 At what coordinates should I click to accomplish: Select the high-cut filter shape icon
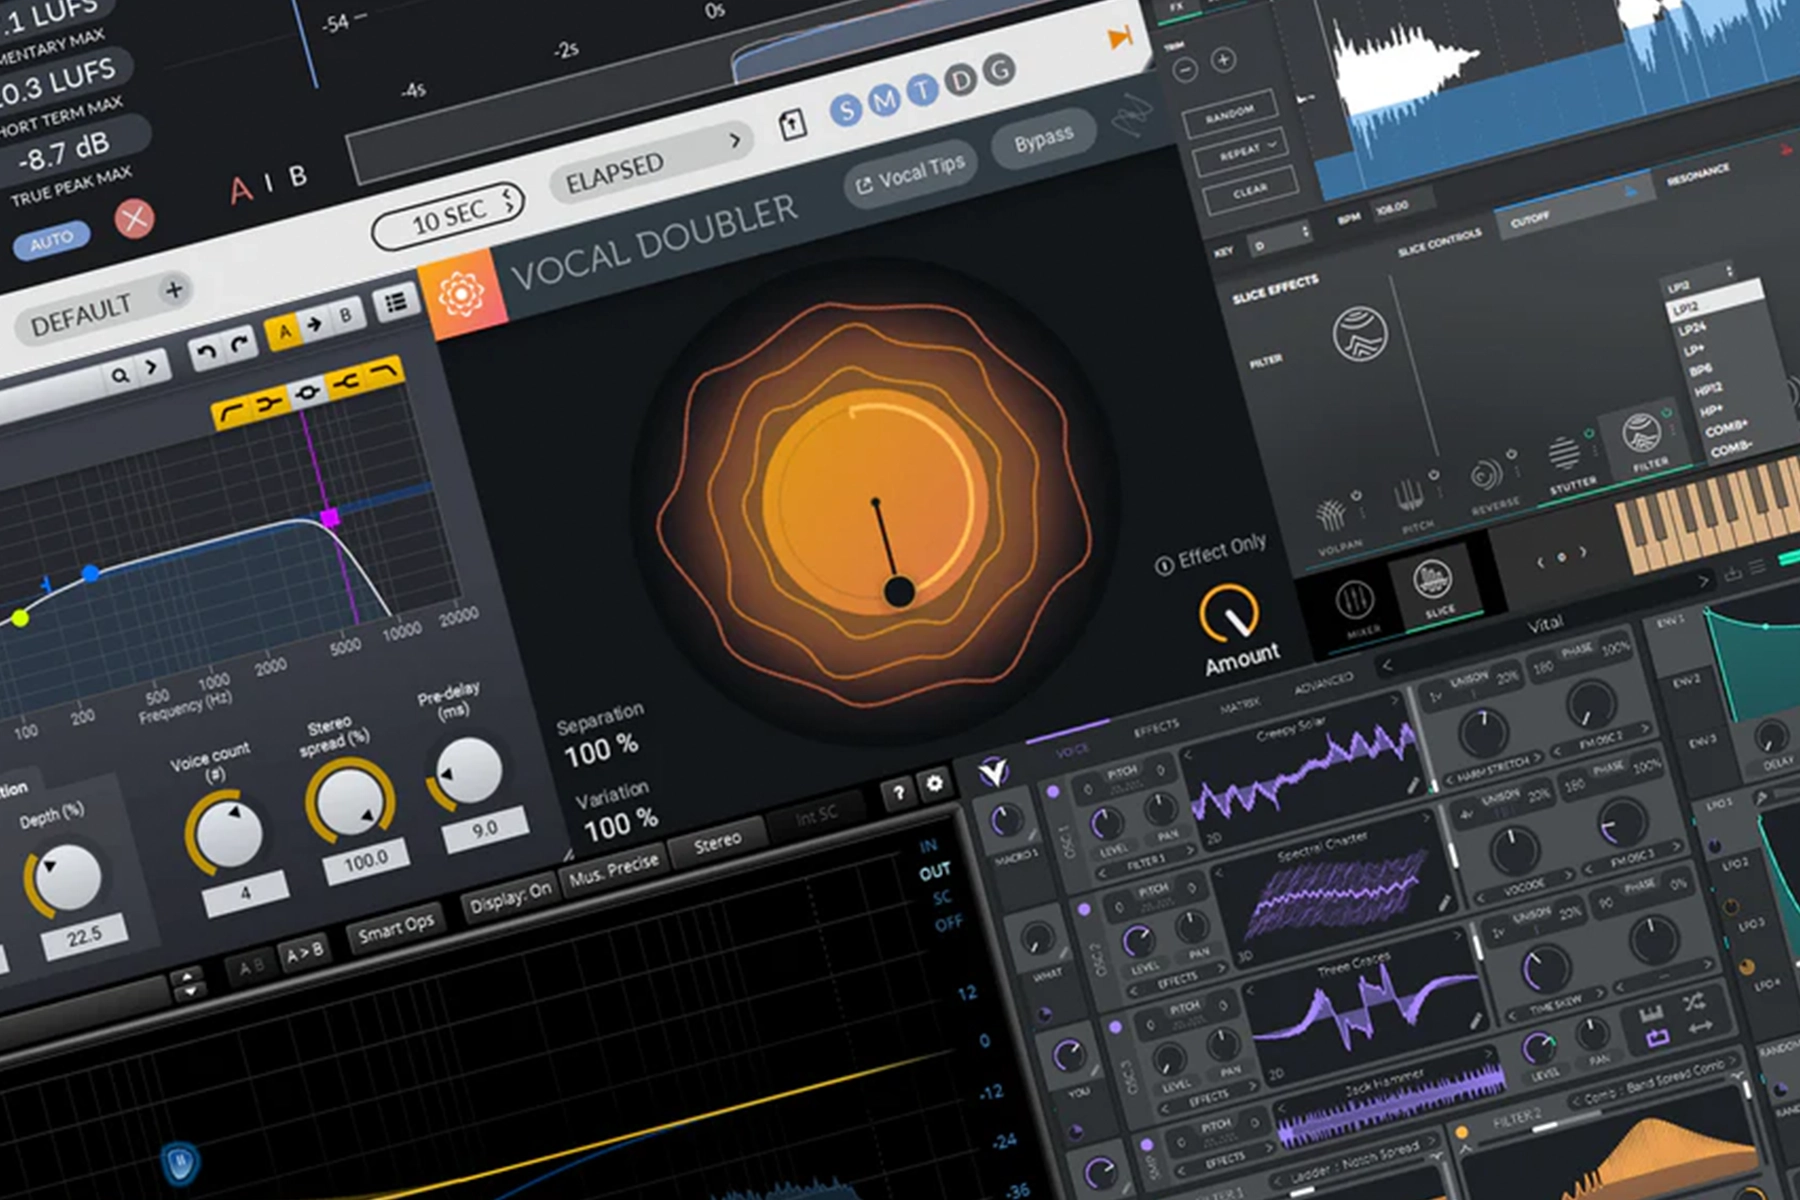[x=383, y=372]
